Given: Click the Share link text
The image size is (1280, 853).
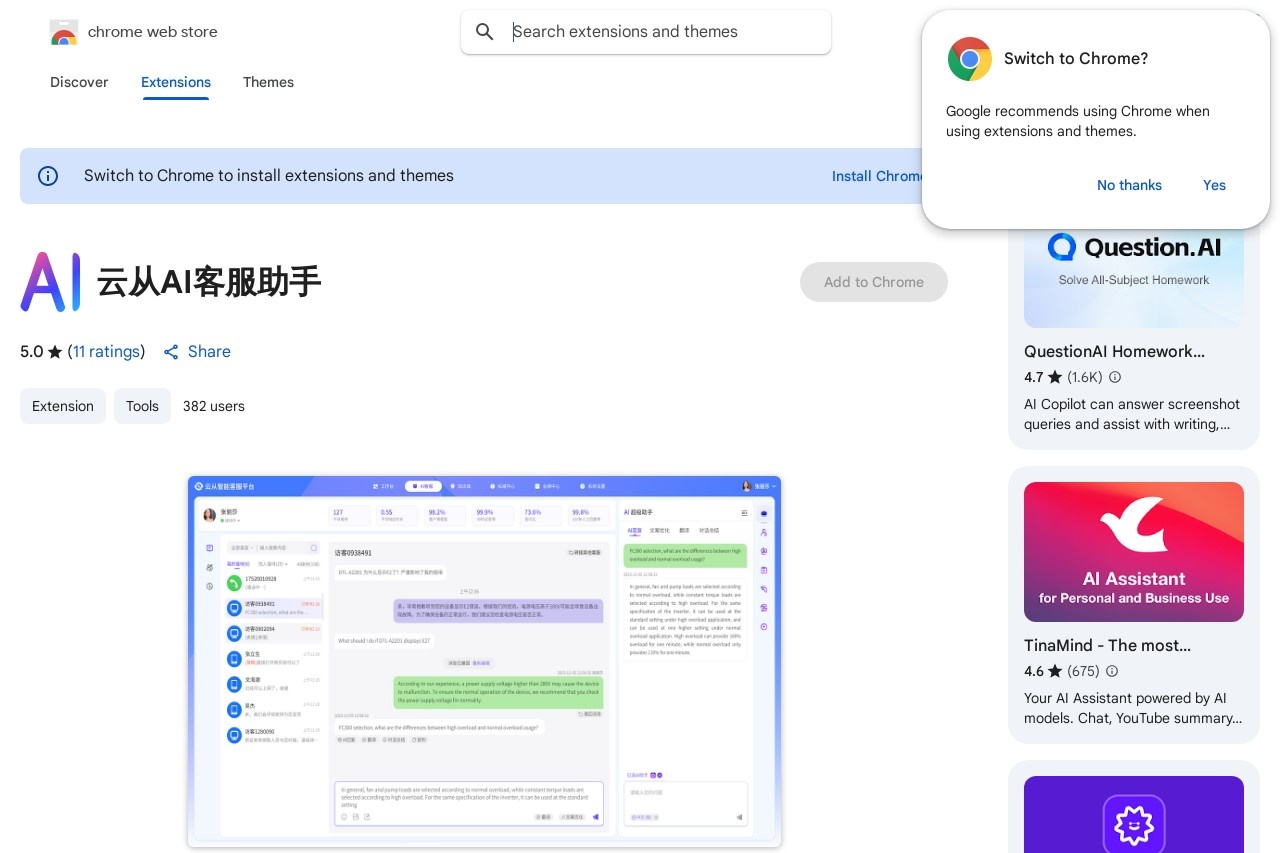Looking at the screenshot, I should (x=209, y=351).
